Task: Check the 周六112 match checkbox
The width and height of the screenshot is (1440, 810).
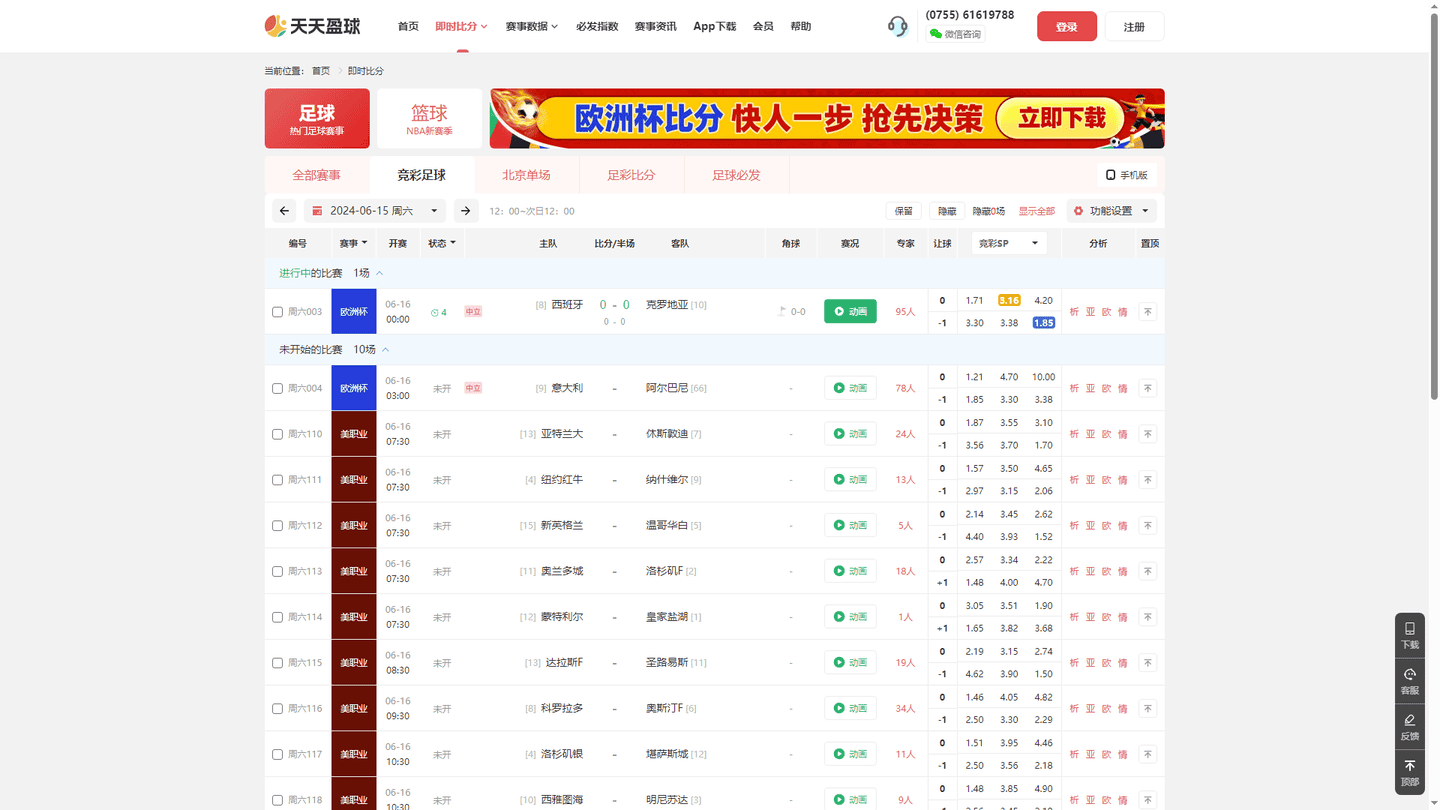Action: click(278, 526)
